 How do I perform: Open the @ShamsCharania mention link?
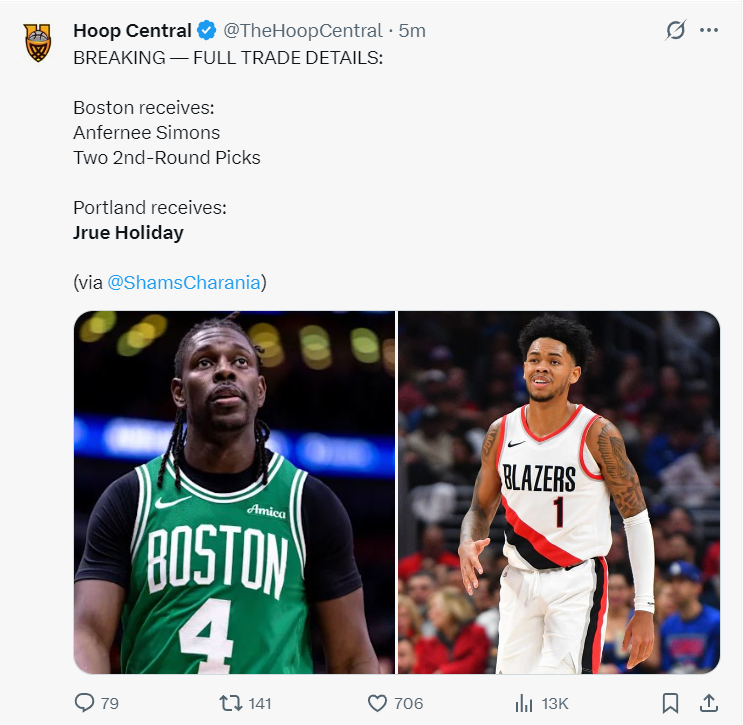click(183, 283)
